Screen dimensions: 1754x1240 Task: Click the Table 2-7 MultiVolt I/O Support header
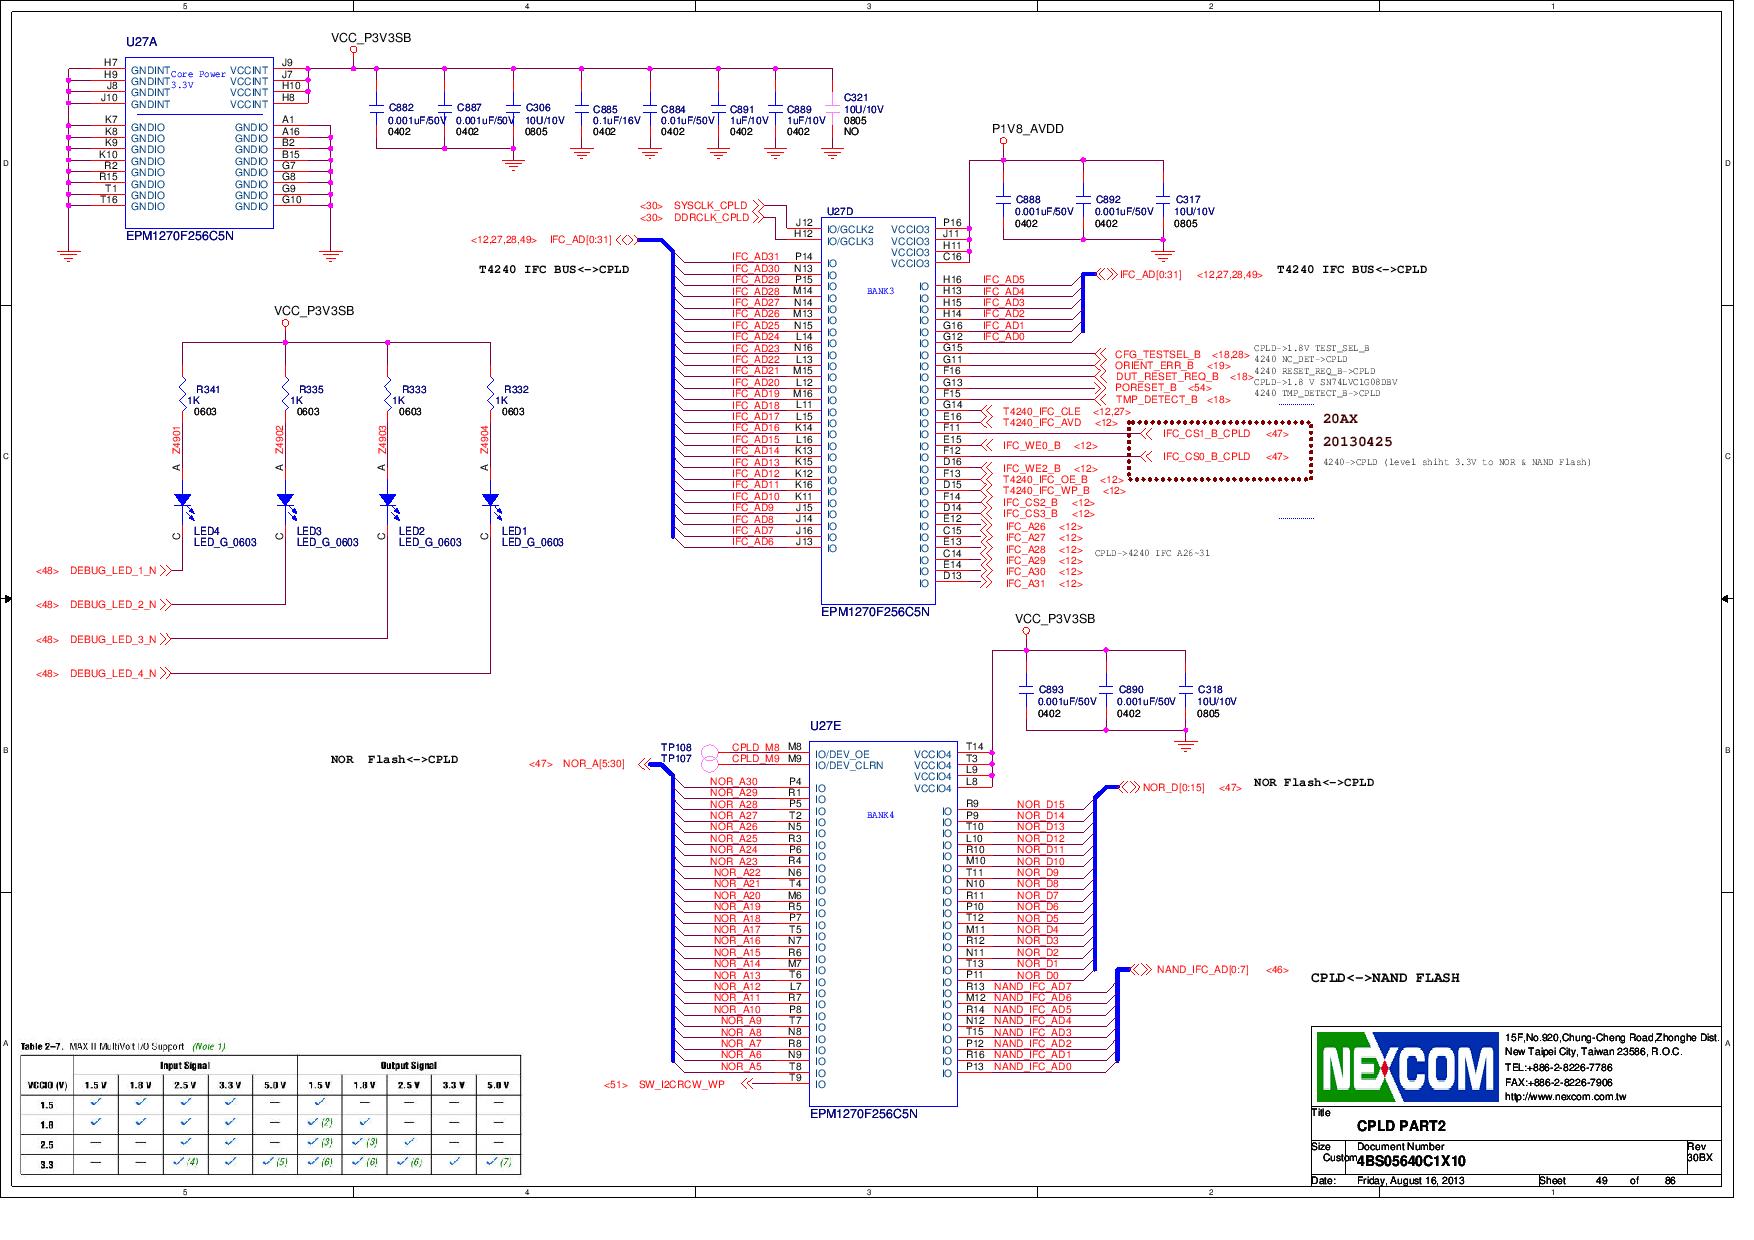point(100,1047)
